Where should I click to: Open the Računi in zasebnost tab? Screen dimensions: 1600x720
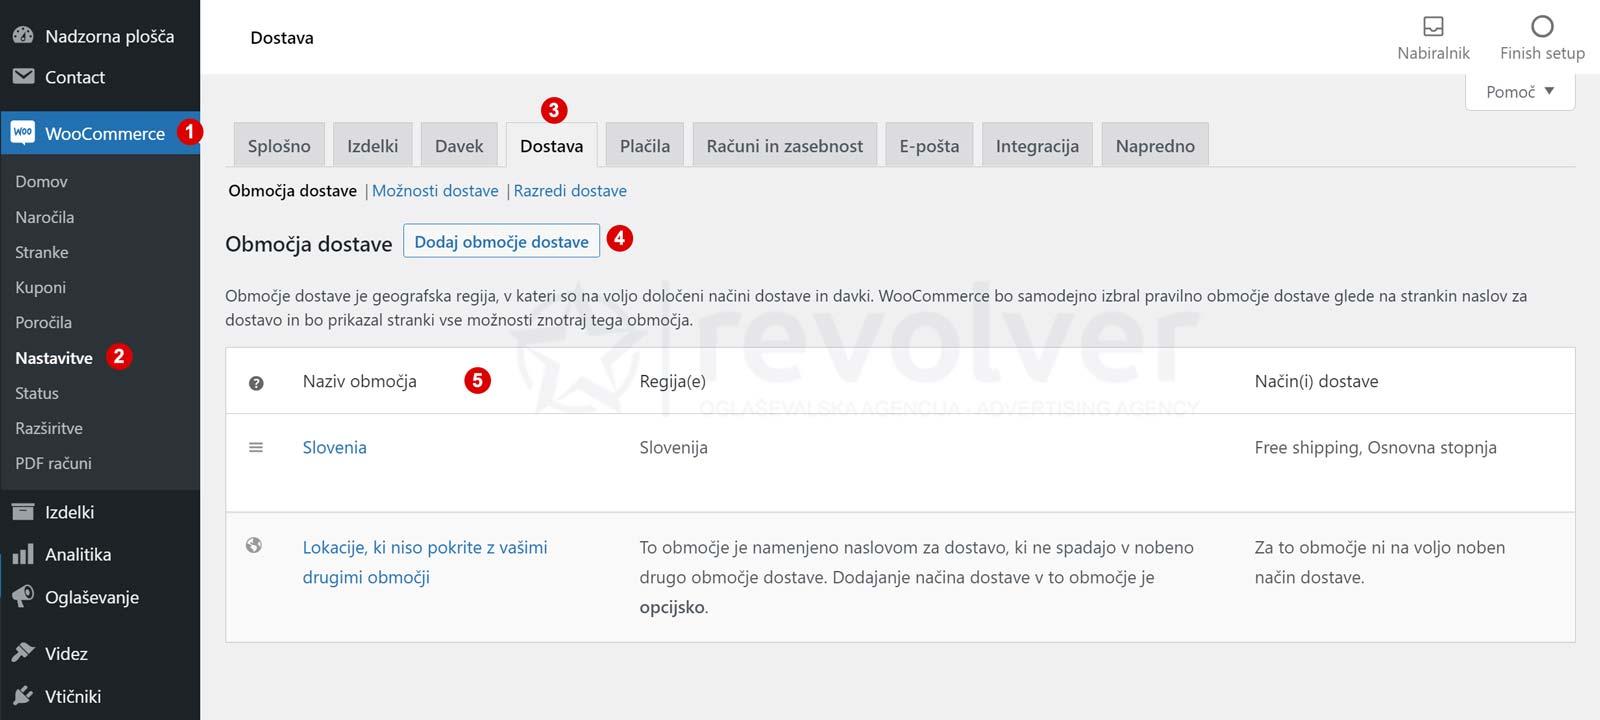tap(785, 146)
